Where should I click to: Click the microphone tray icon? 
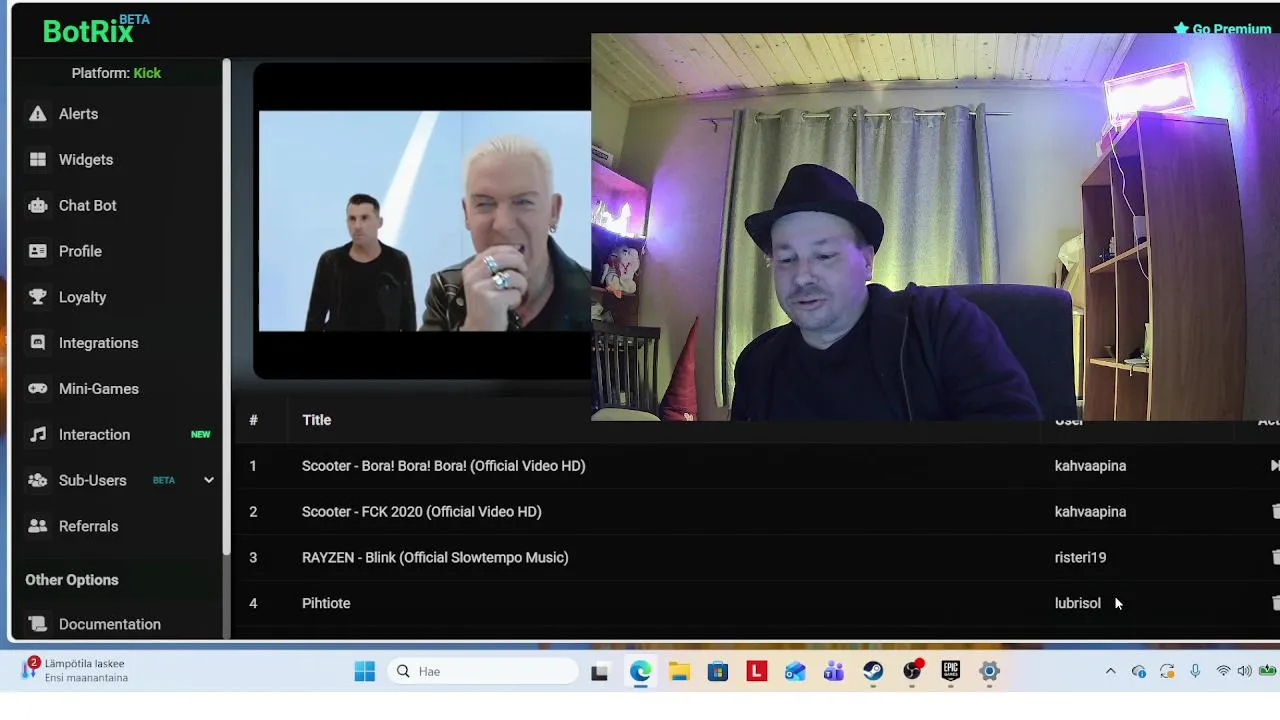1195,671
